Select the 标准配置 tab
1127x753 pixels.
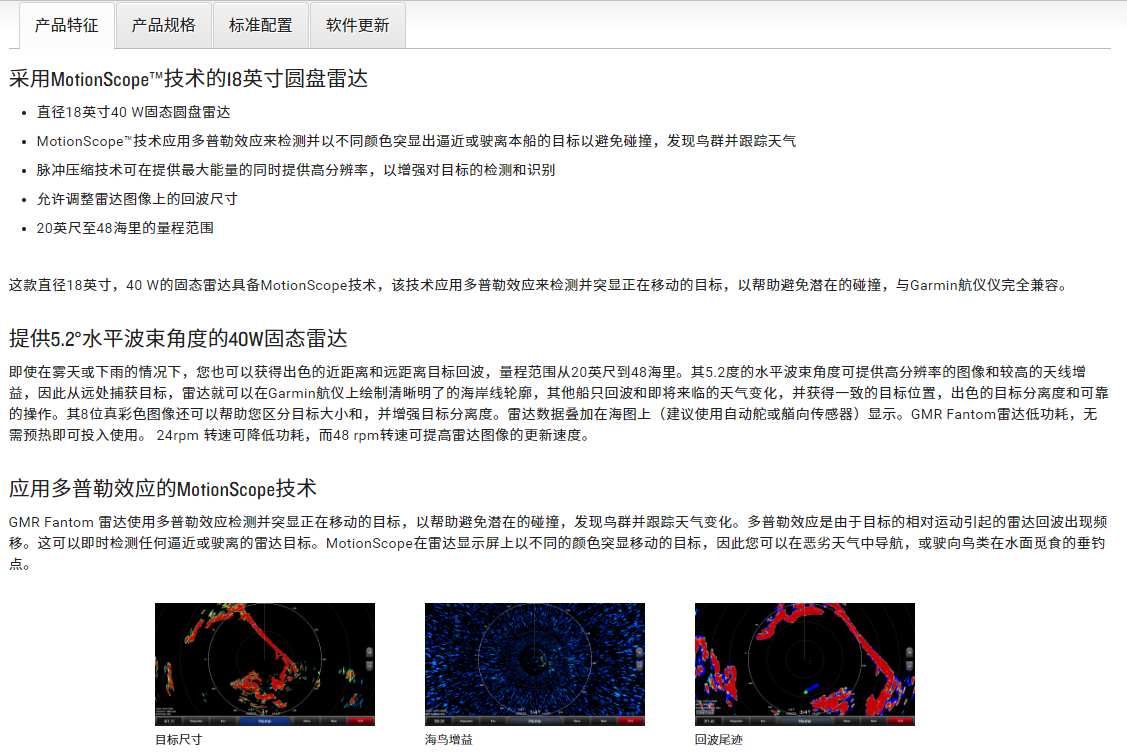coord(260,25)
